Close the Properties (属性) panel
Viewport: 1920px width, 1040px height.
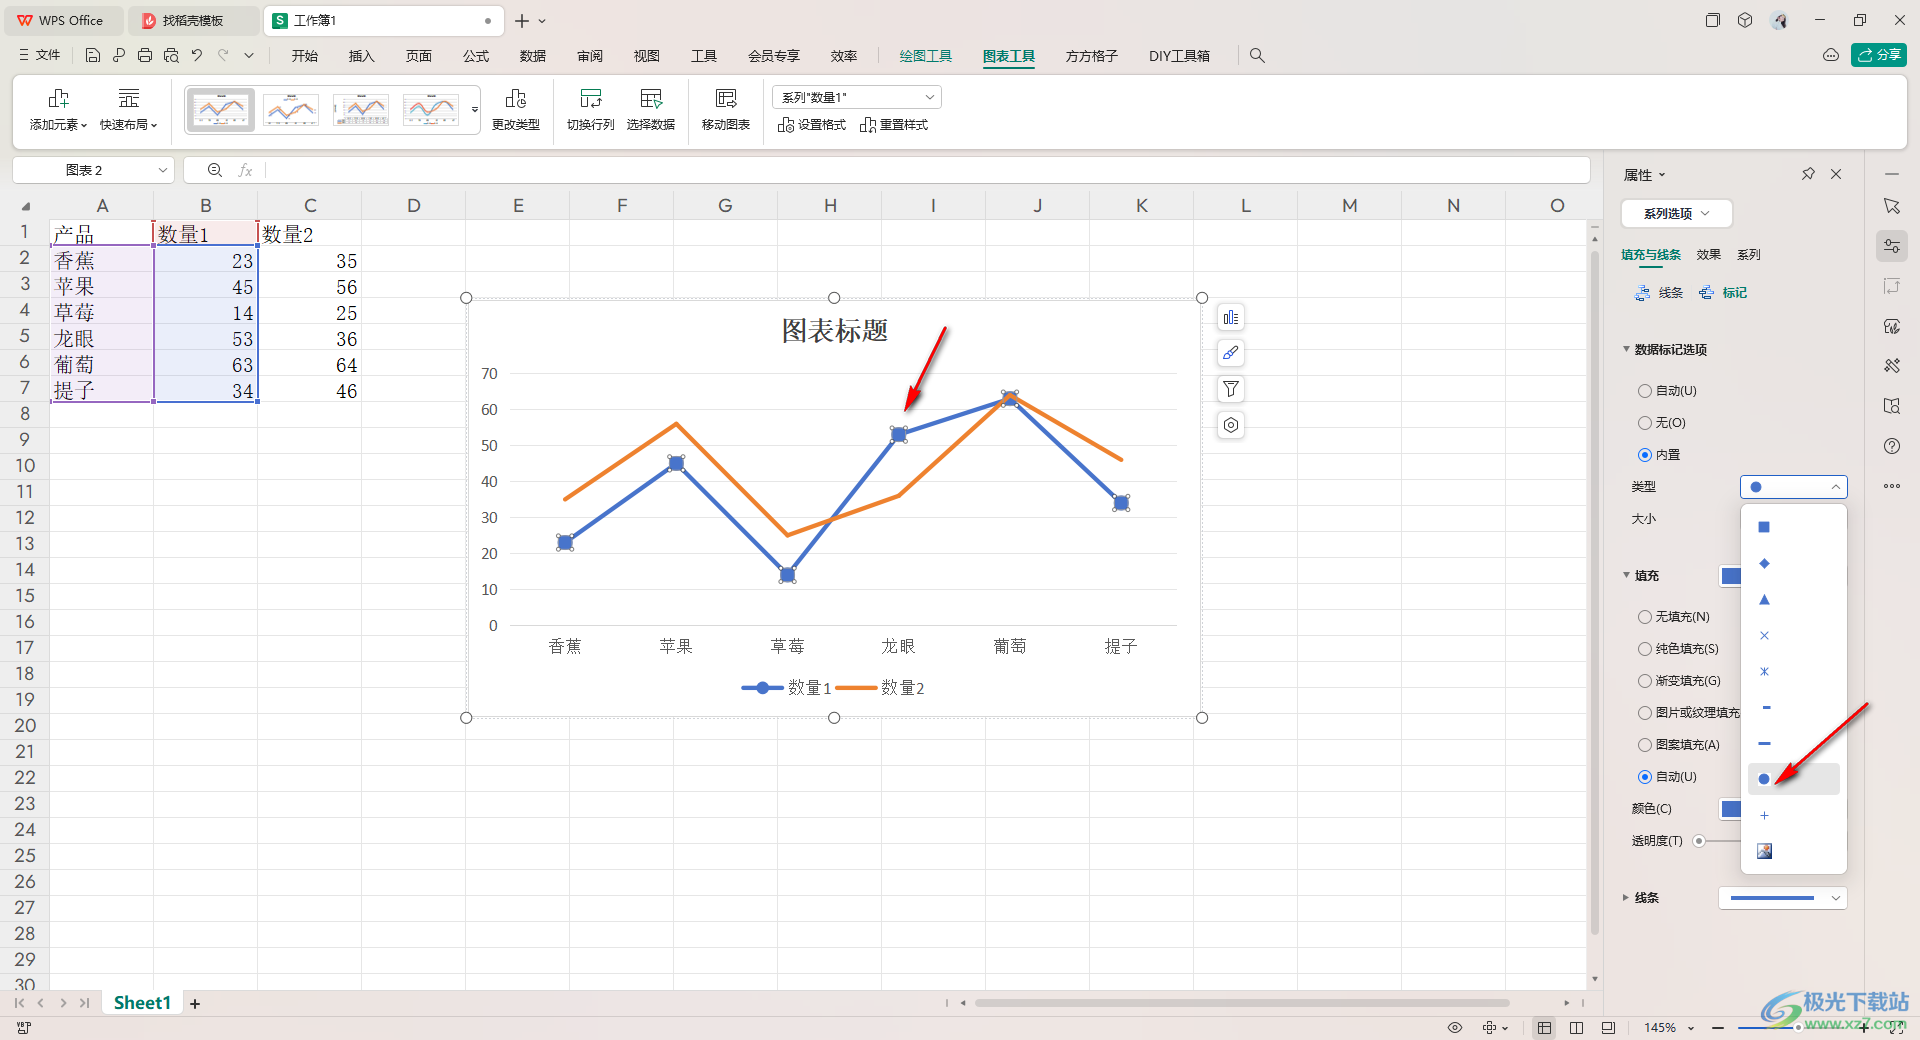1836,174
